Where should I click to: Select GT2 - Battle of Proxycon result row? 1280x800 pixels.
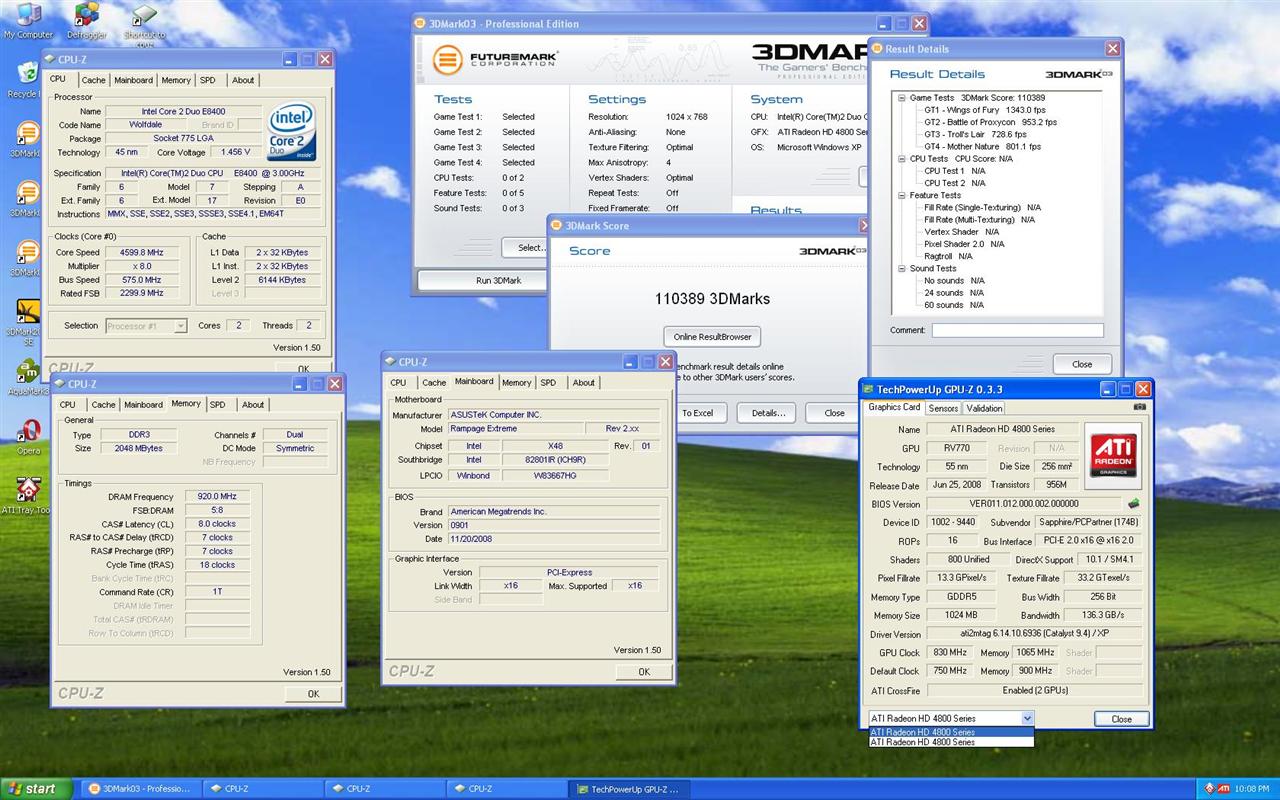[x=990, y=122]
